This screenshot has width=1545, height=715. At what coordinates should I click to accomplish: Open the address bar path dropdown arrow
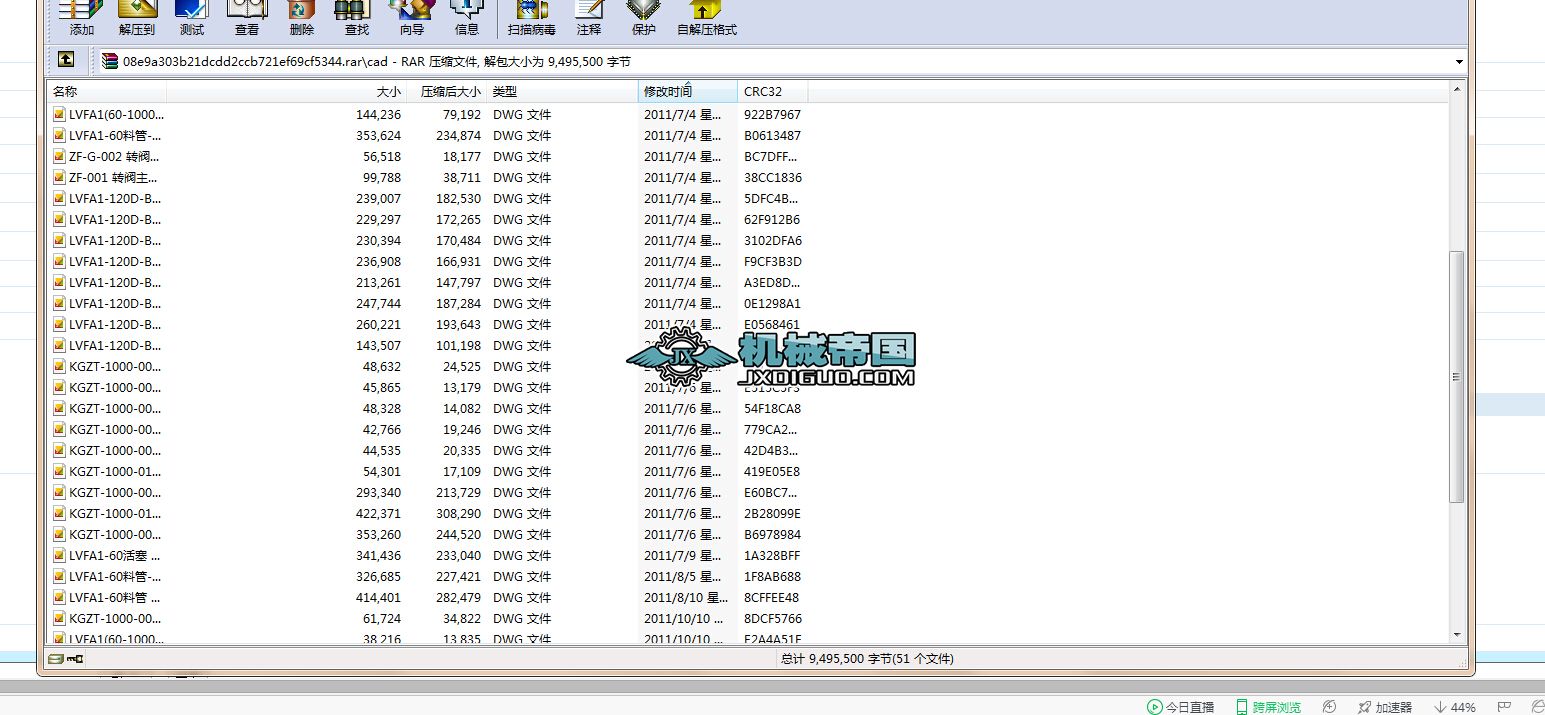[1460, 62]
